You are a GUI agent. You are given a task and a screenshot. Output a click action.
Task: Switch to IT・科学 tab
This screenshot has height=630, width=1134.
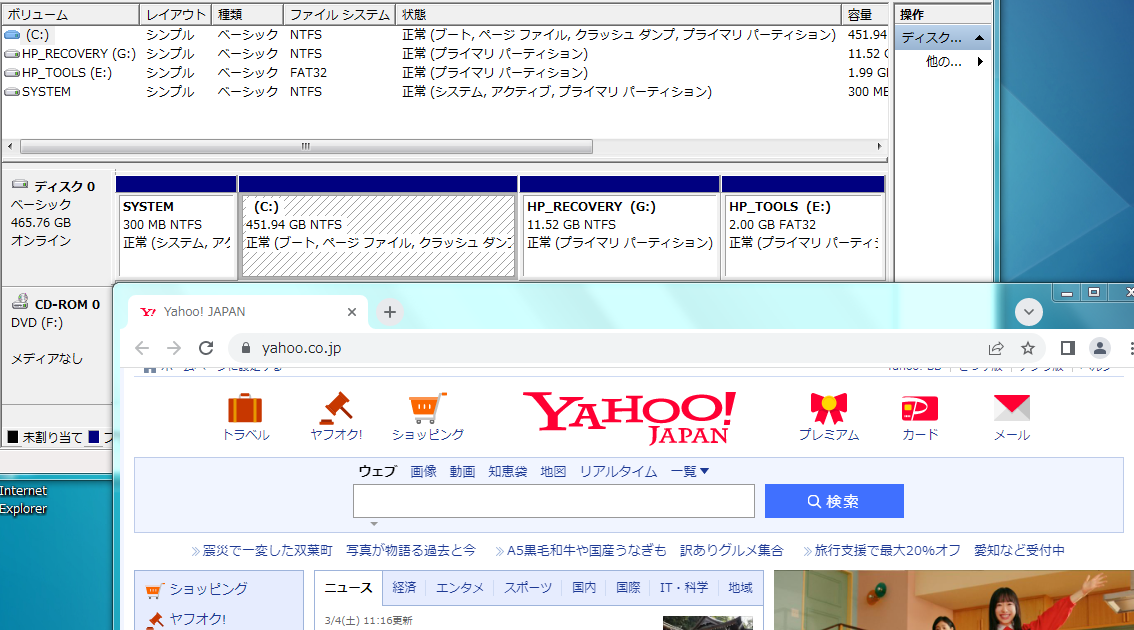point(683,587)
